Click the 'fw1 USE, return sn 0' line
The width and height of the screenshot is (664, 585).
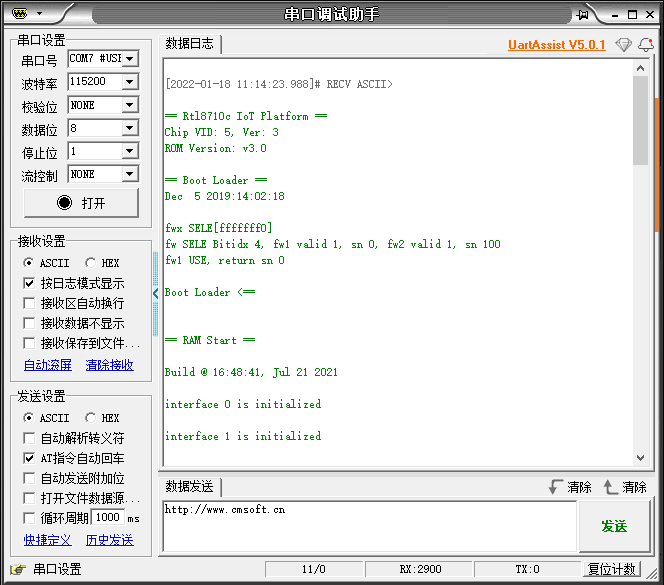[x=224, y=260]
